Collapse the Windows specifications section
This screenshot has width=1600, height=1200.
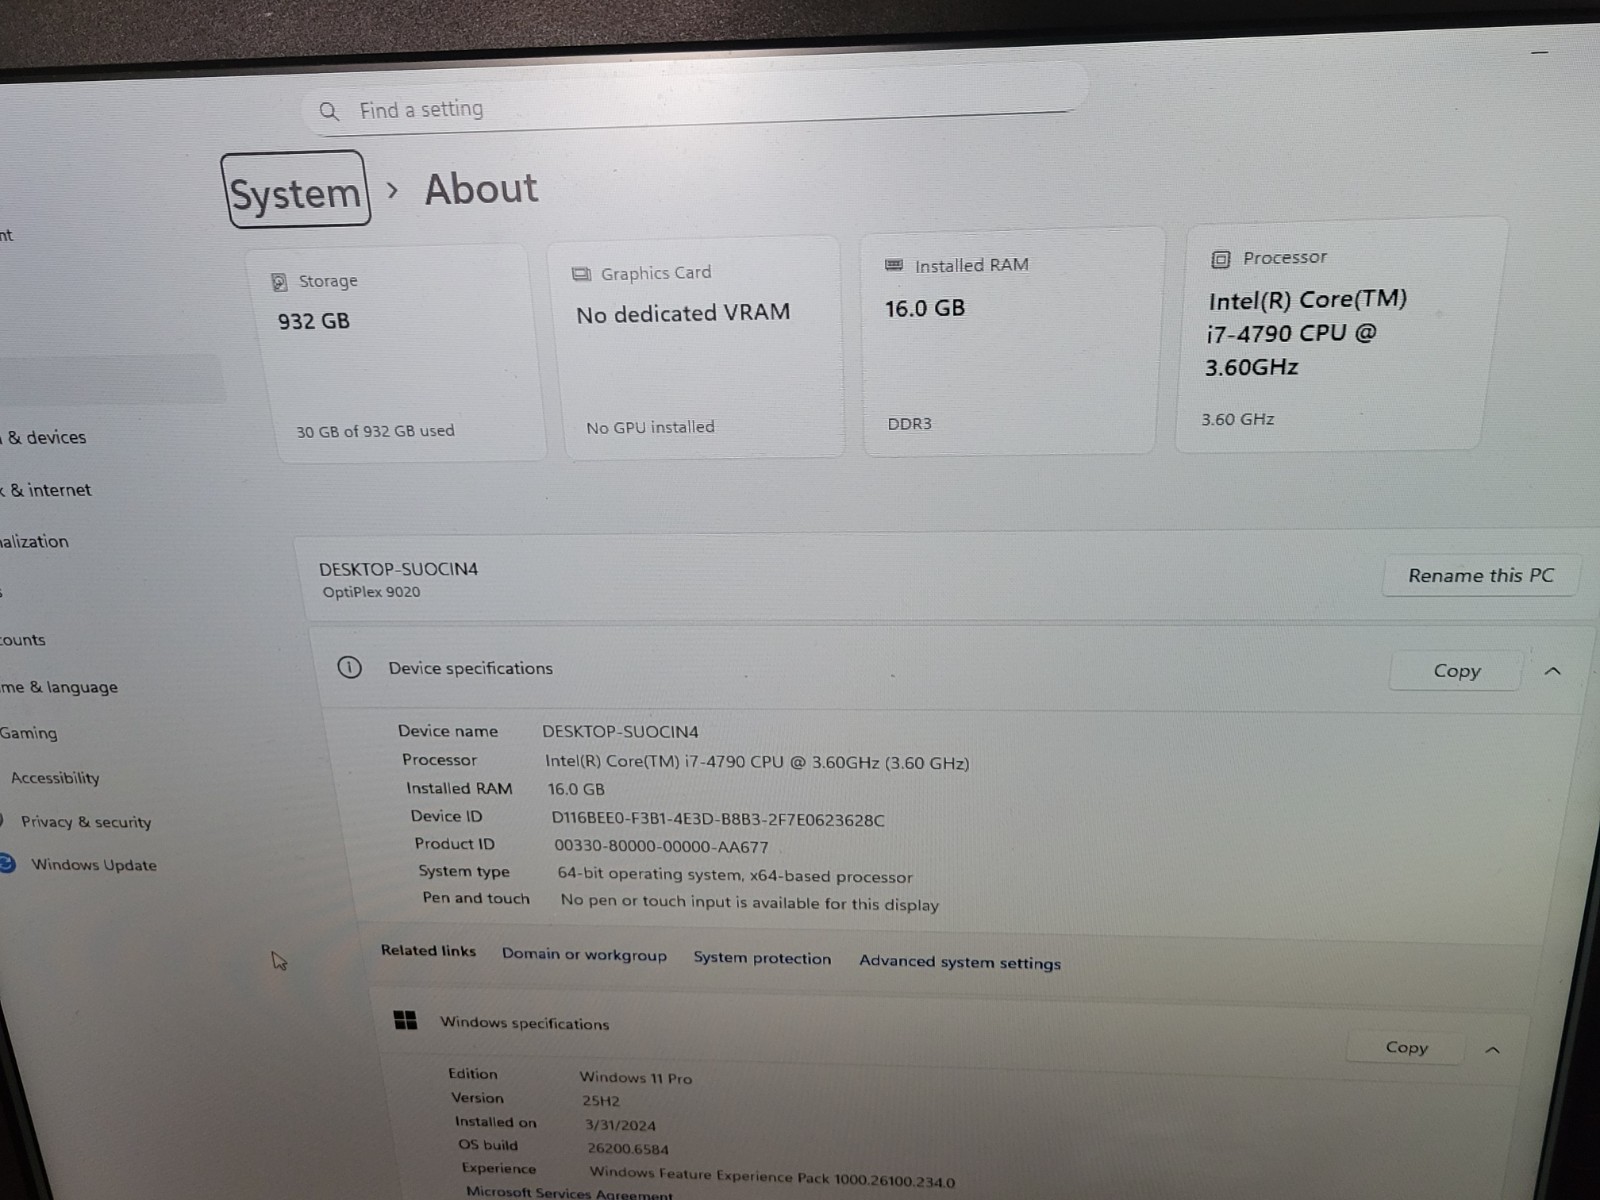(1493, 1049)
